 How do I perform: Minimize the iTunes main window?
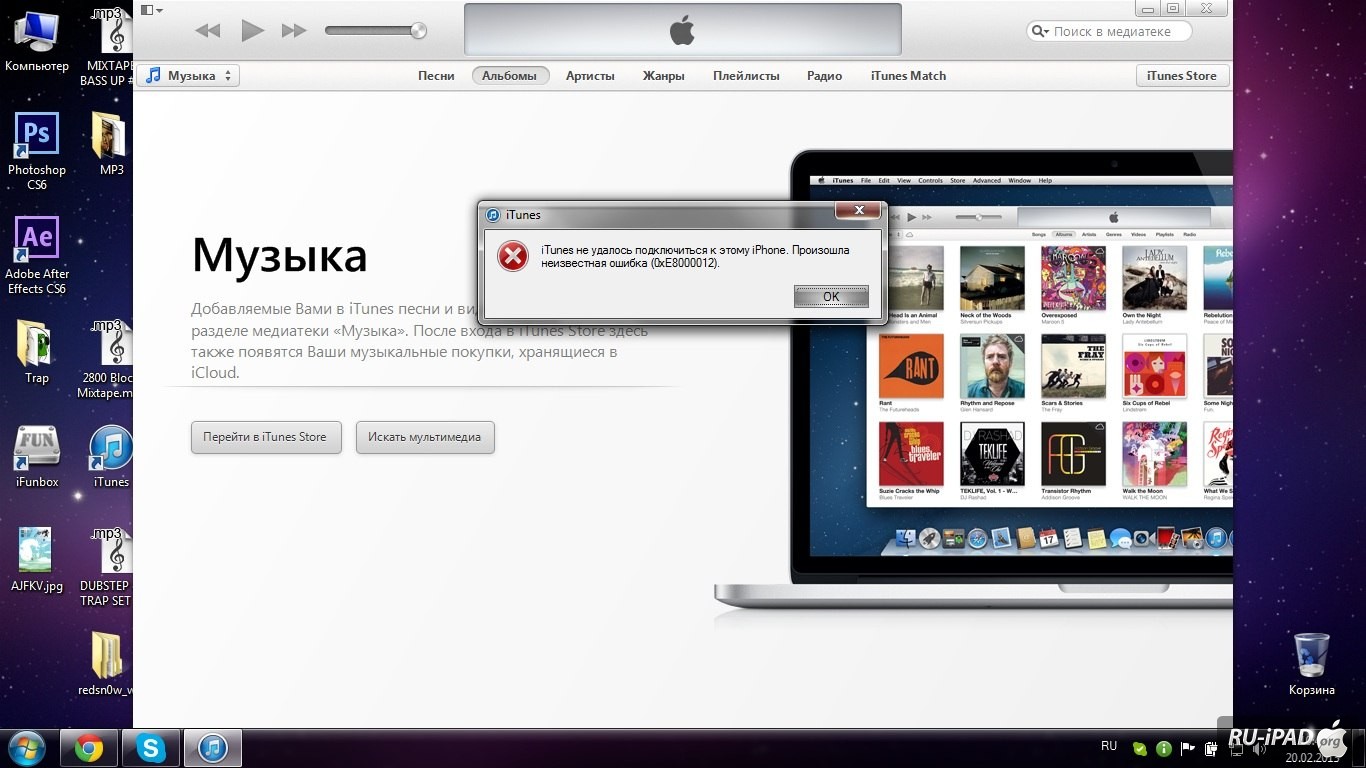[x=1148, y=8]
